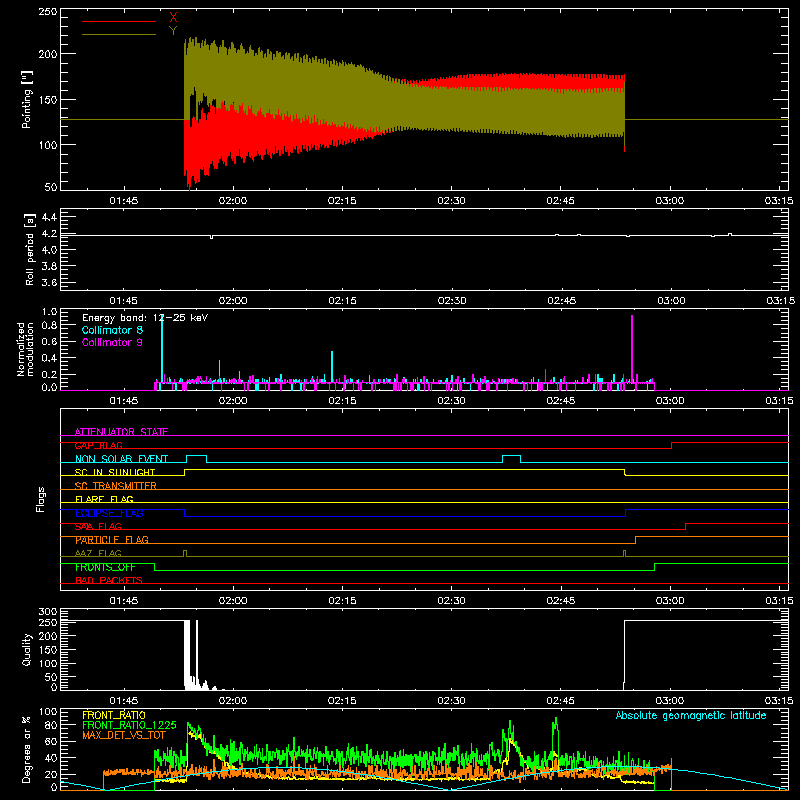
Task: Select the ATTENUATOR_STATE flag label
Action: coord(121,432)
